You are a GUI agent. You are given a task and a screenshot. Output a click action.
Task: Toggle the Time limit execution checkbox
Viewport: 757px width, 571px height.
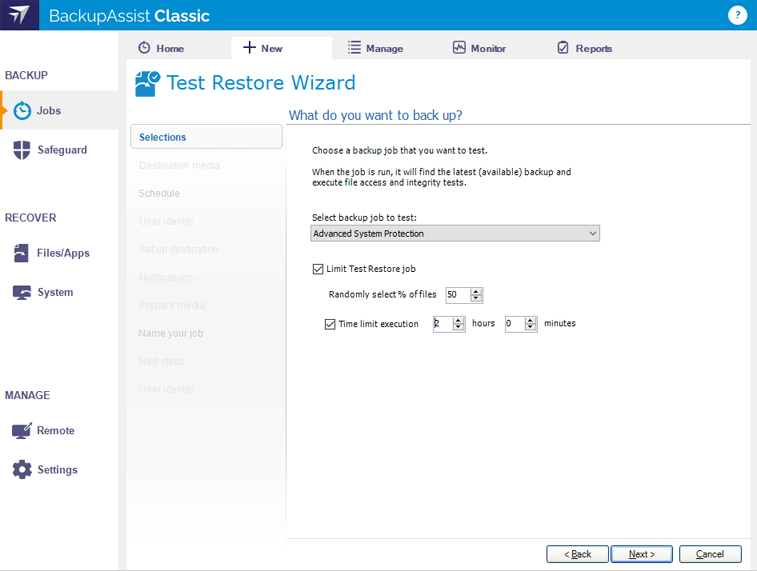coord(330,324)
